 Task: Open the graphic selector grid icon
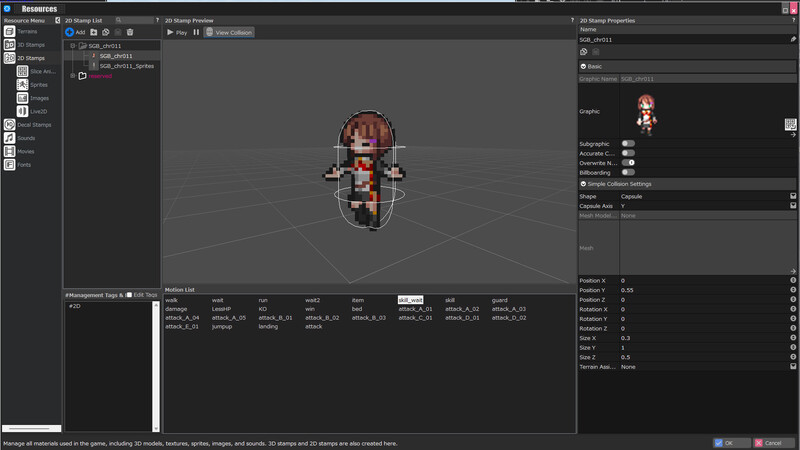(790, 124)
